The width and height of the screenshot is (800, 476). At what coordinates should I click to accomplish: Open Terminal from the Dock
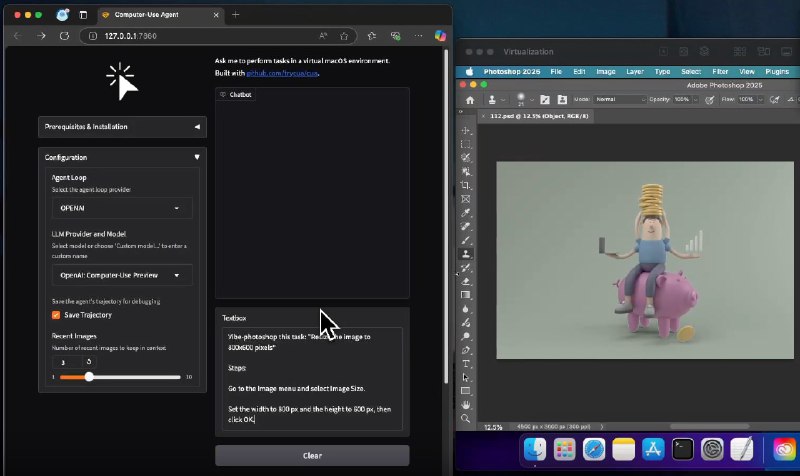[682, 449]
